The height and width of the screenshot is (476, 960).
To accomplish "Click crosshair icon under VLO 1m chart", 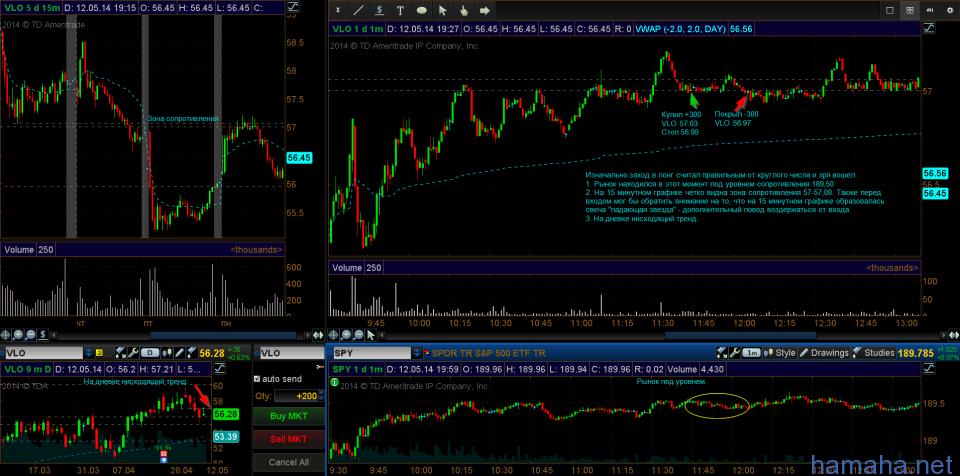I will [x=334, y=334].
